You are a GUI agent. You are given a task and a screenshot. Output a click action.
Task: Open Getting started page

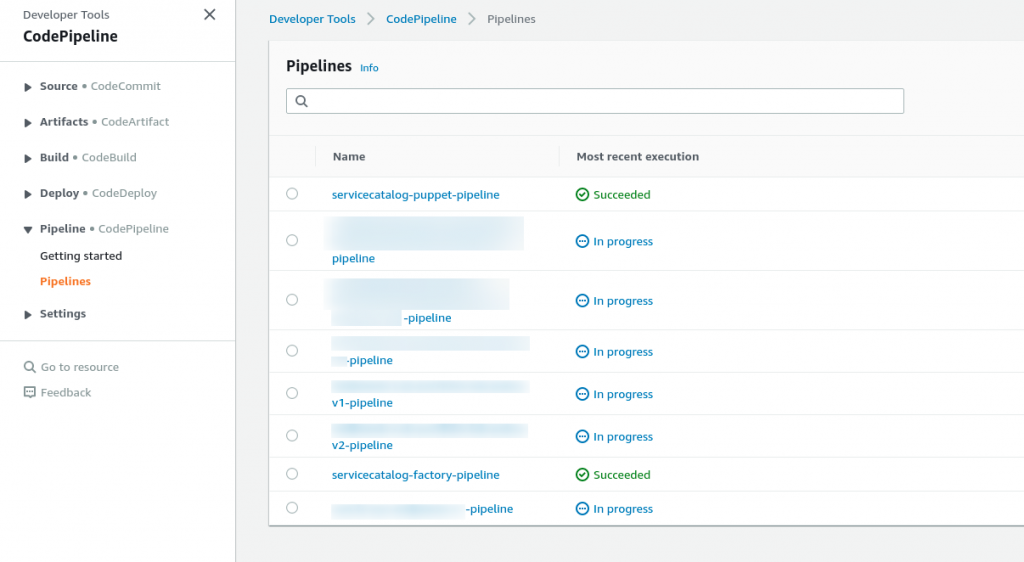[x=81, y=256]
